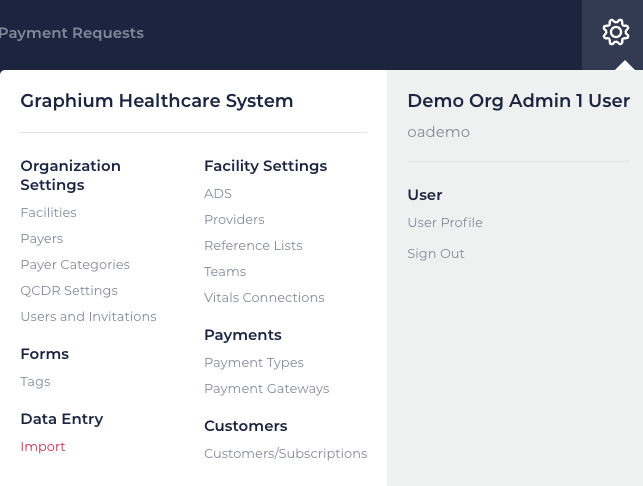This screenshot has height=486, width=643.
Task: Open Tags under Forms
Action: [35, 381]
